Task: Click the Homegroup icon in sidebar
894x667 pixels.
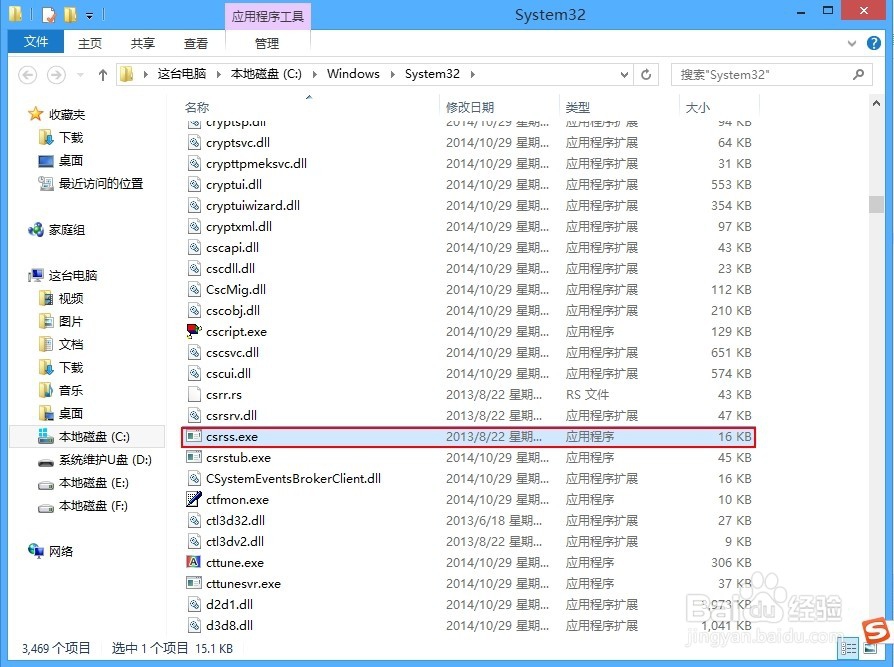Action: click(35, 230)
